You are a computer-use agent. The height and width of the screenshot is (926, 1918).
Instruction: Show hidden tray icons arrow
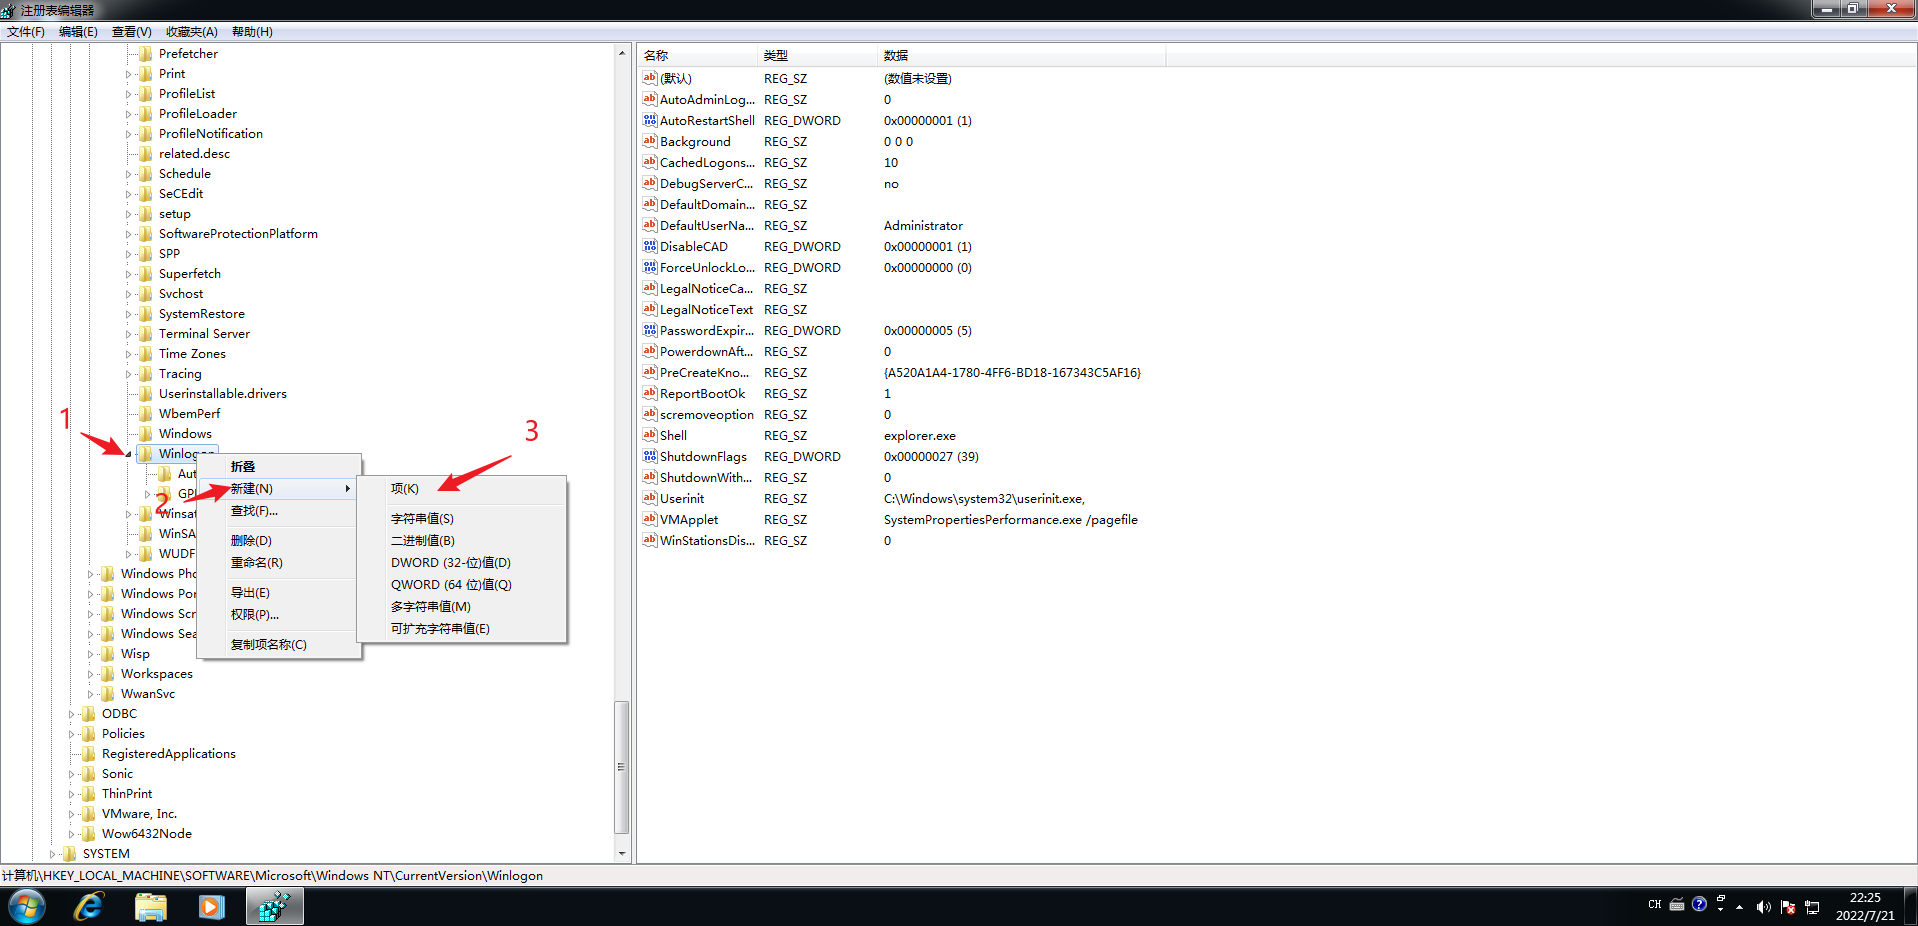click(1740, 907)
